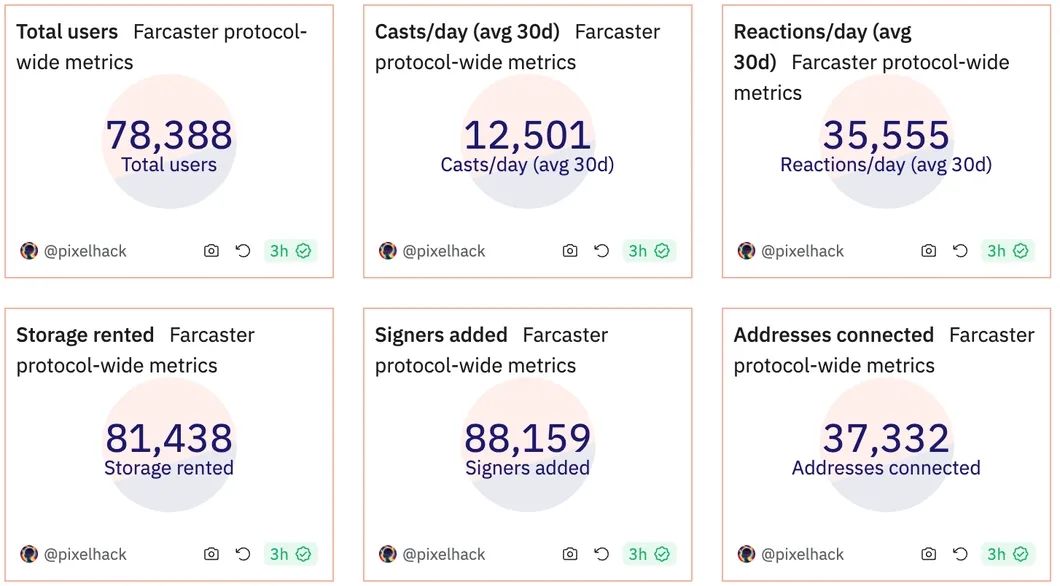Viewport: 1060px width, 586px height.
Task: Click camera icon on Reactions/day card
Action: (x=929, y=251)
